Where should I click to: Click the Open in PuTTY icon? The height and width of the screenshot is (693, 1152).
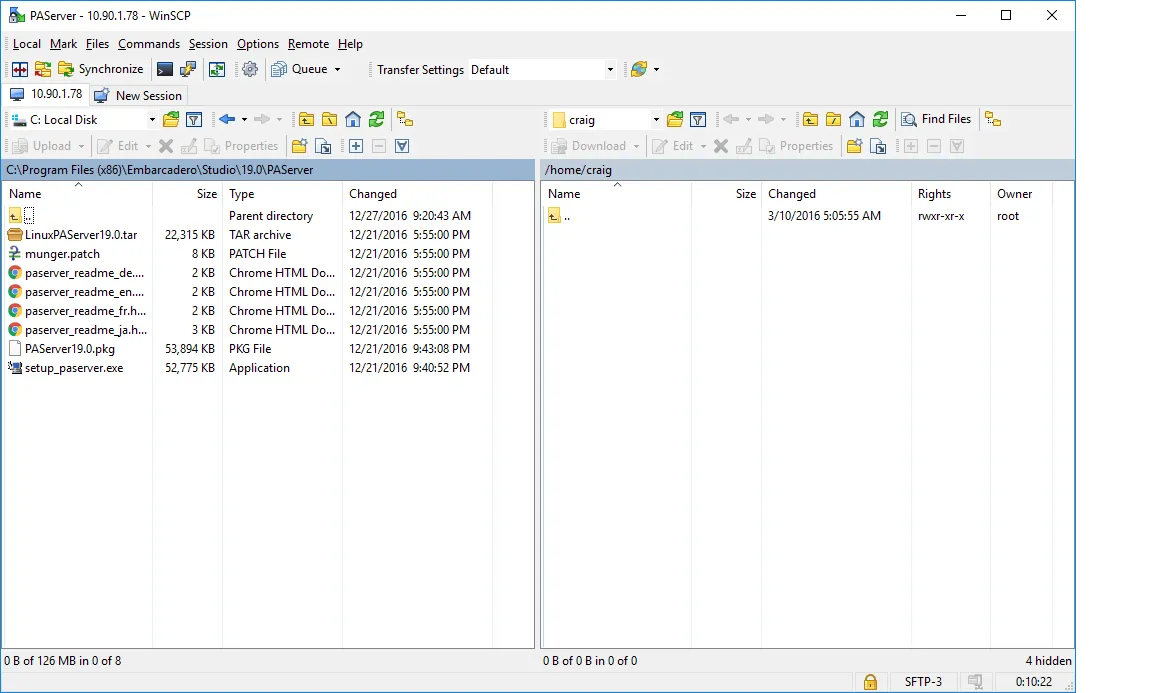point(188,69)
